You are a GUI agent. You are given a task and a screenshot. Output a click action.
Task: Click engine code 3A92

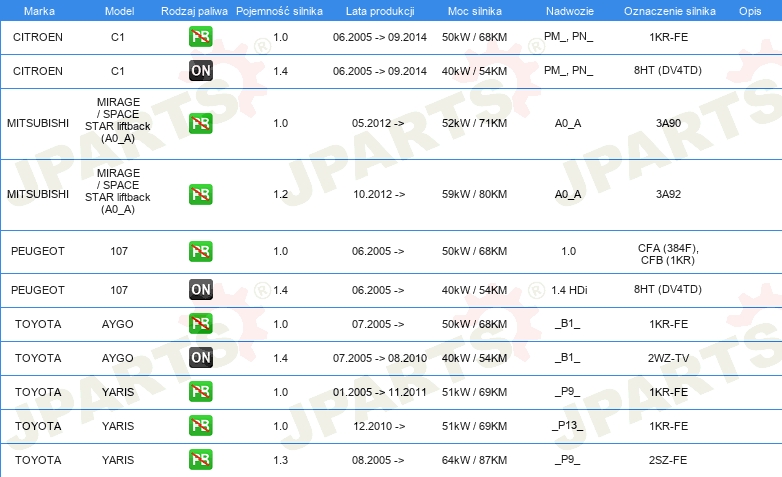pyautogui.click(x=668, y=194)
